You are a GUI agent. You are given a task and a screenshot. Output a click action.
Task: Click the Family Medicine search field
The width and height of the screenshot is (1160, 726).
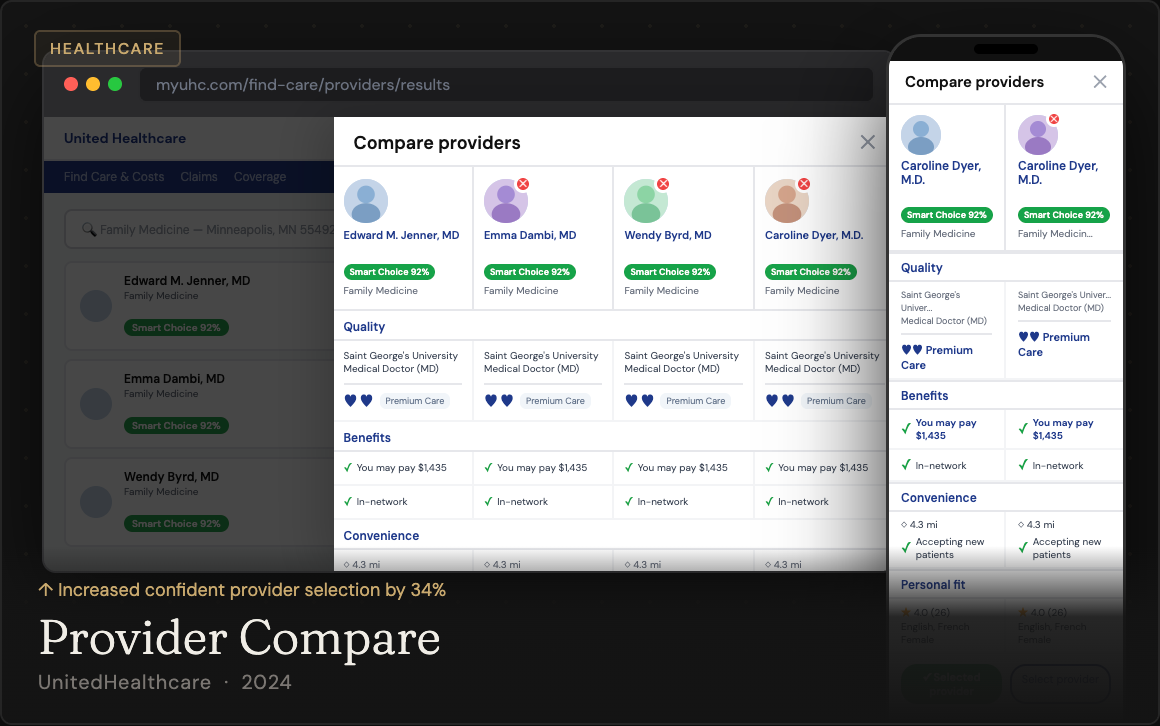click(x=200, y=229)
